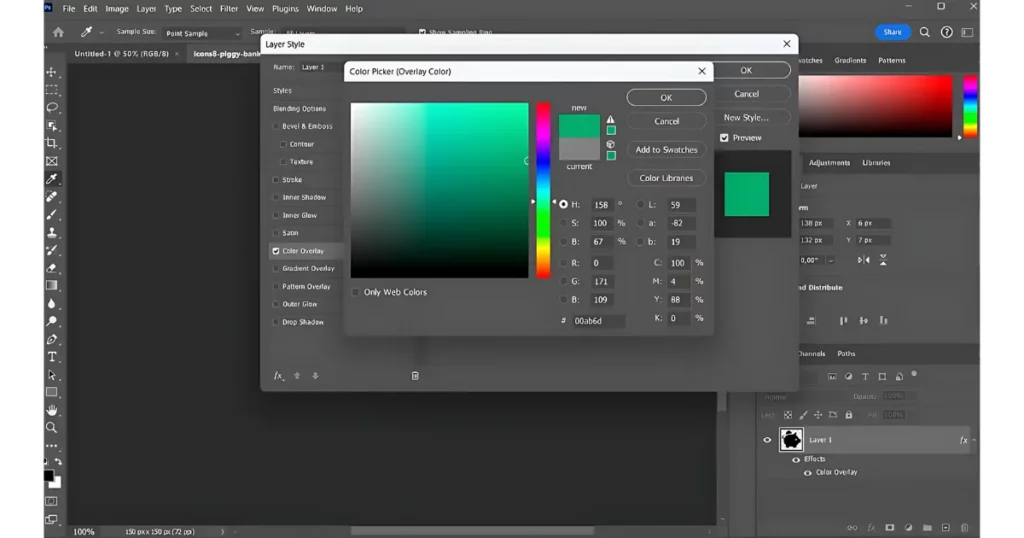Click the hex color 00ab6d field
Viewport: 1024px width, 538px height.
(598, 321)
